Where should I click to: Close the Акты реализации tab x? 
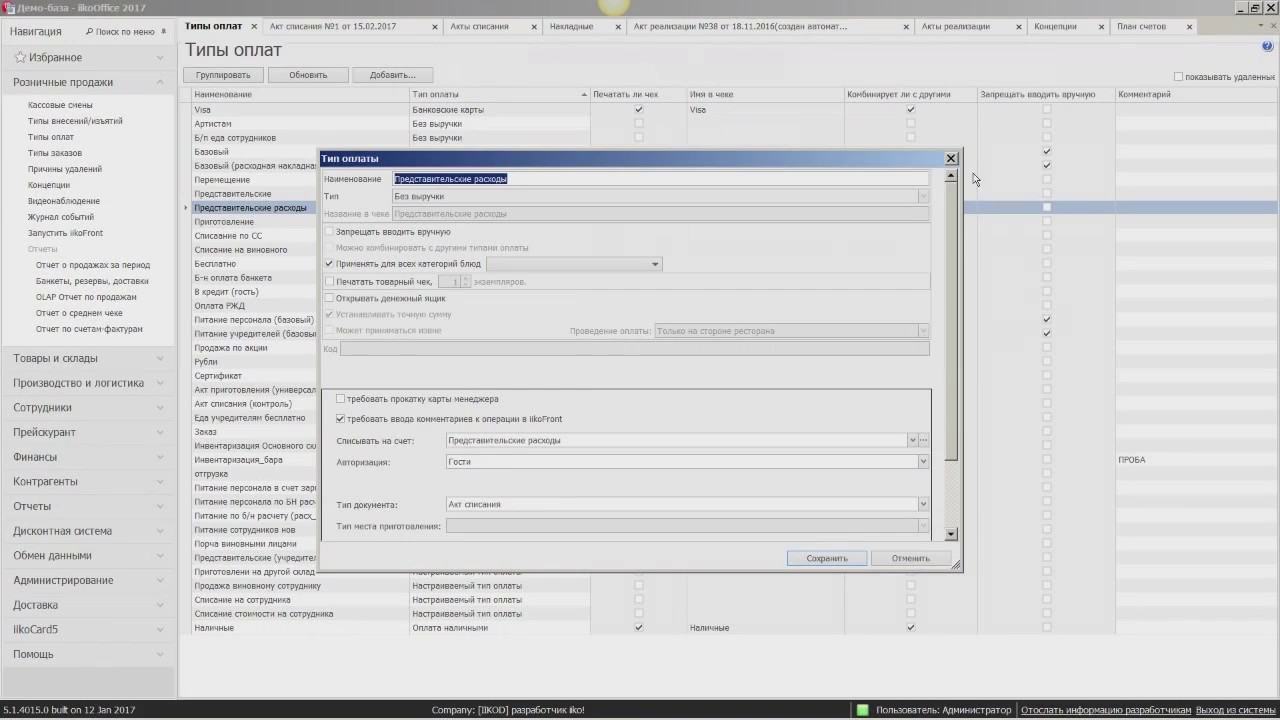1018,27
